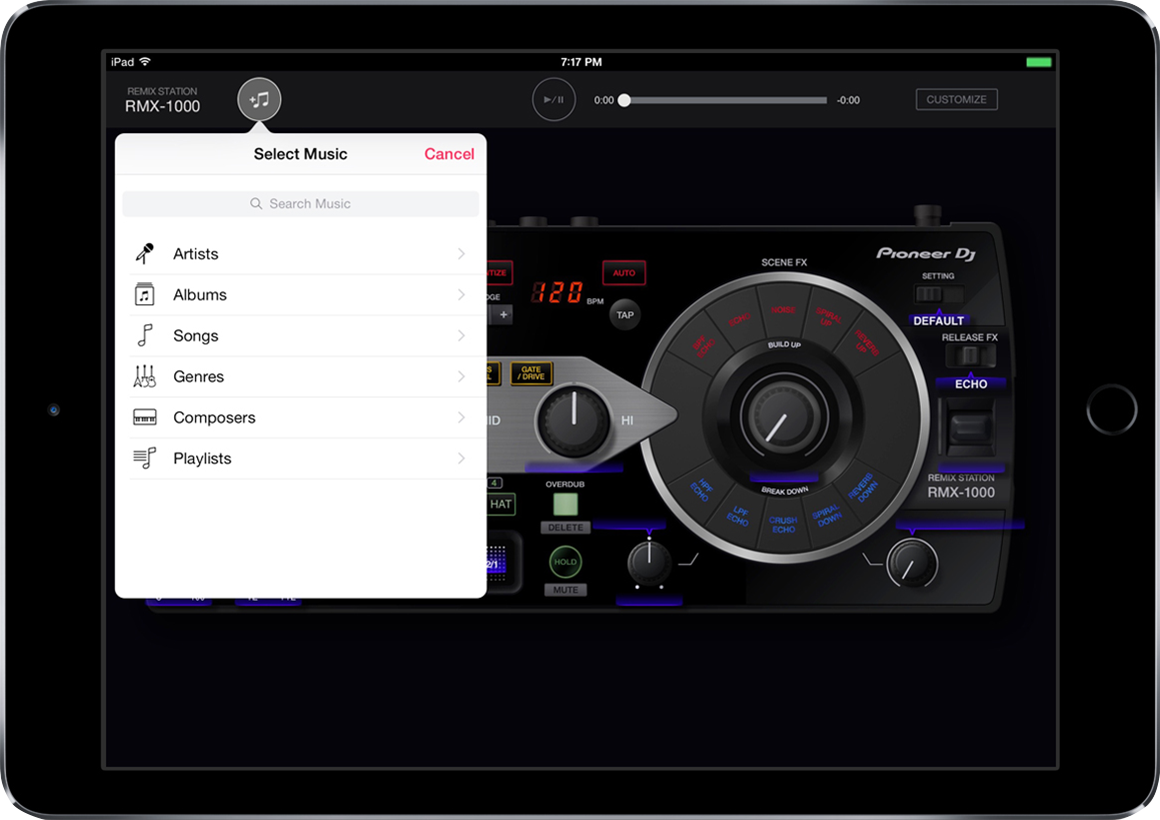Open the Genres category

click(x=300, y=377)
